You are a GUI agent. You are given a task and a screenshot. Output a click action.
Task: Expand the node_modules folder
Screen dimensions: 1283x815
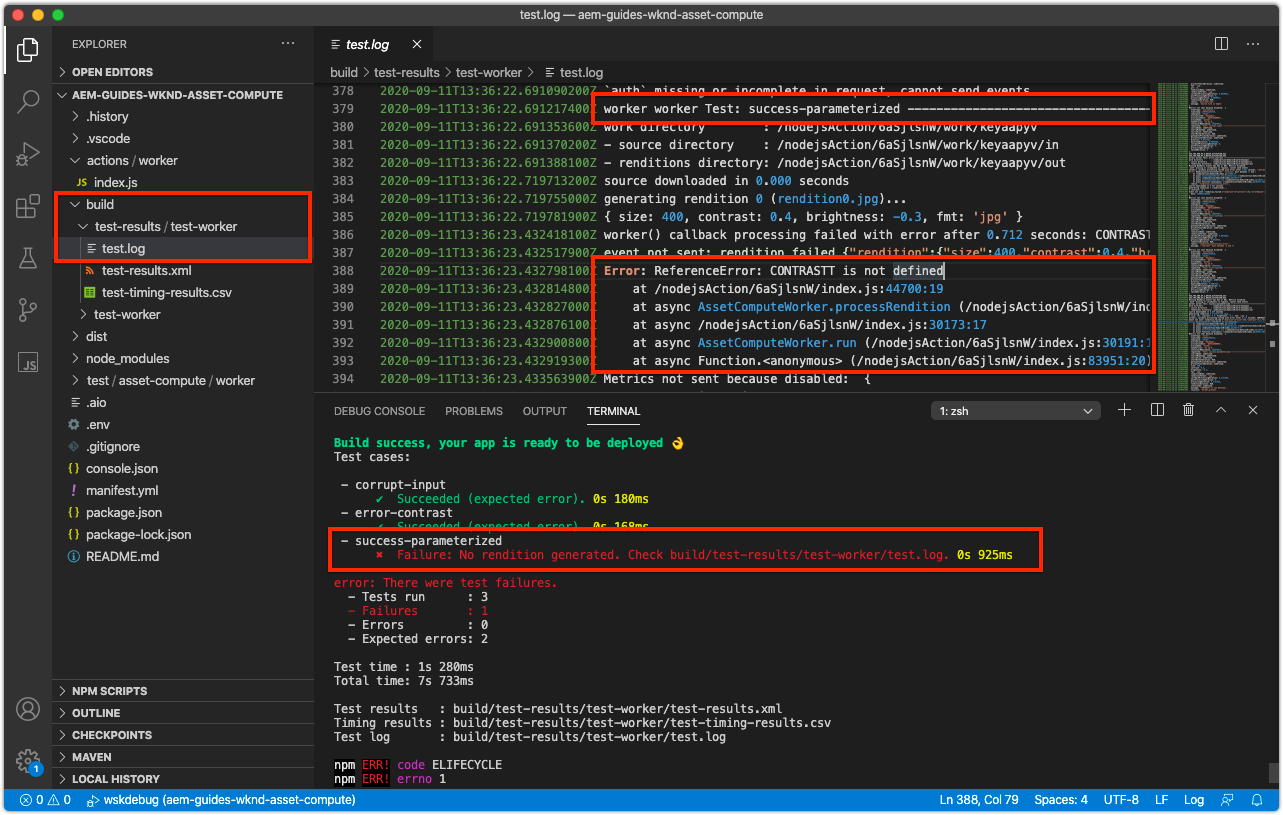pos(127,358)
